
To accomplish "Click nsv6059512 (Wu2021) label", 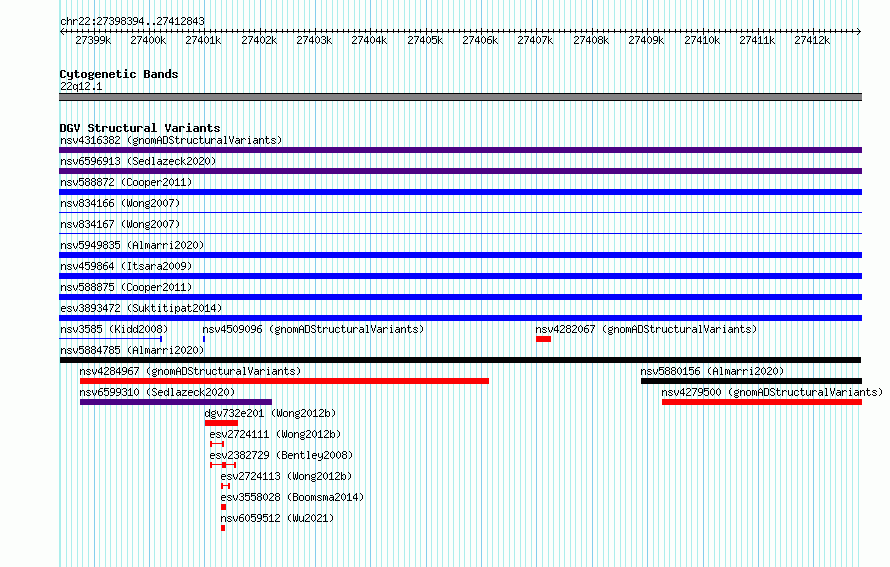I will tap(277, 518).
